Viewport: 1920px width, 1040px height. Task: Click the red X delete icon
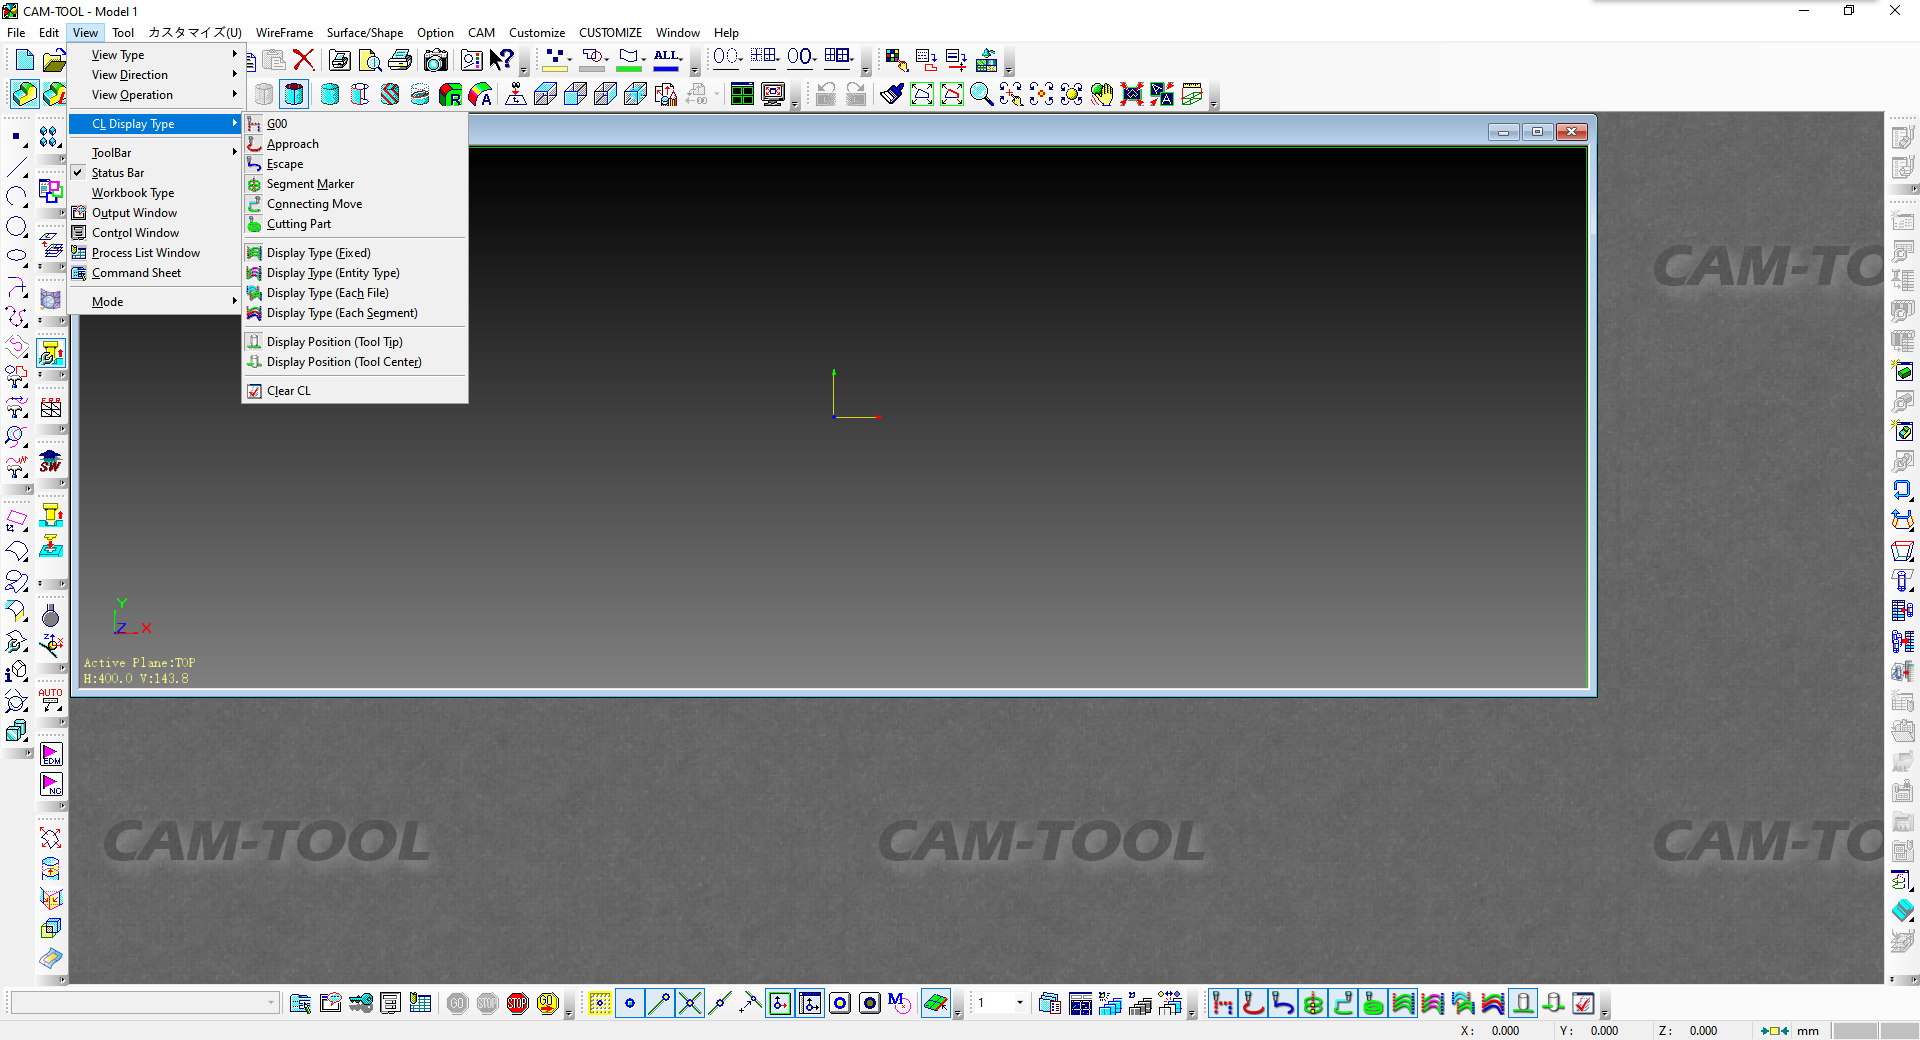[x=304, y=61]
